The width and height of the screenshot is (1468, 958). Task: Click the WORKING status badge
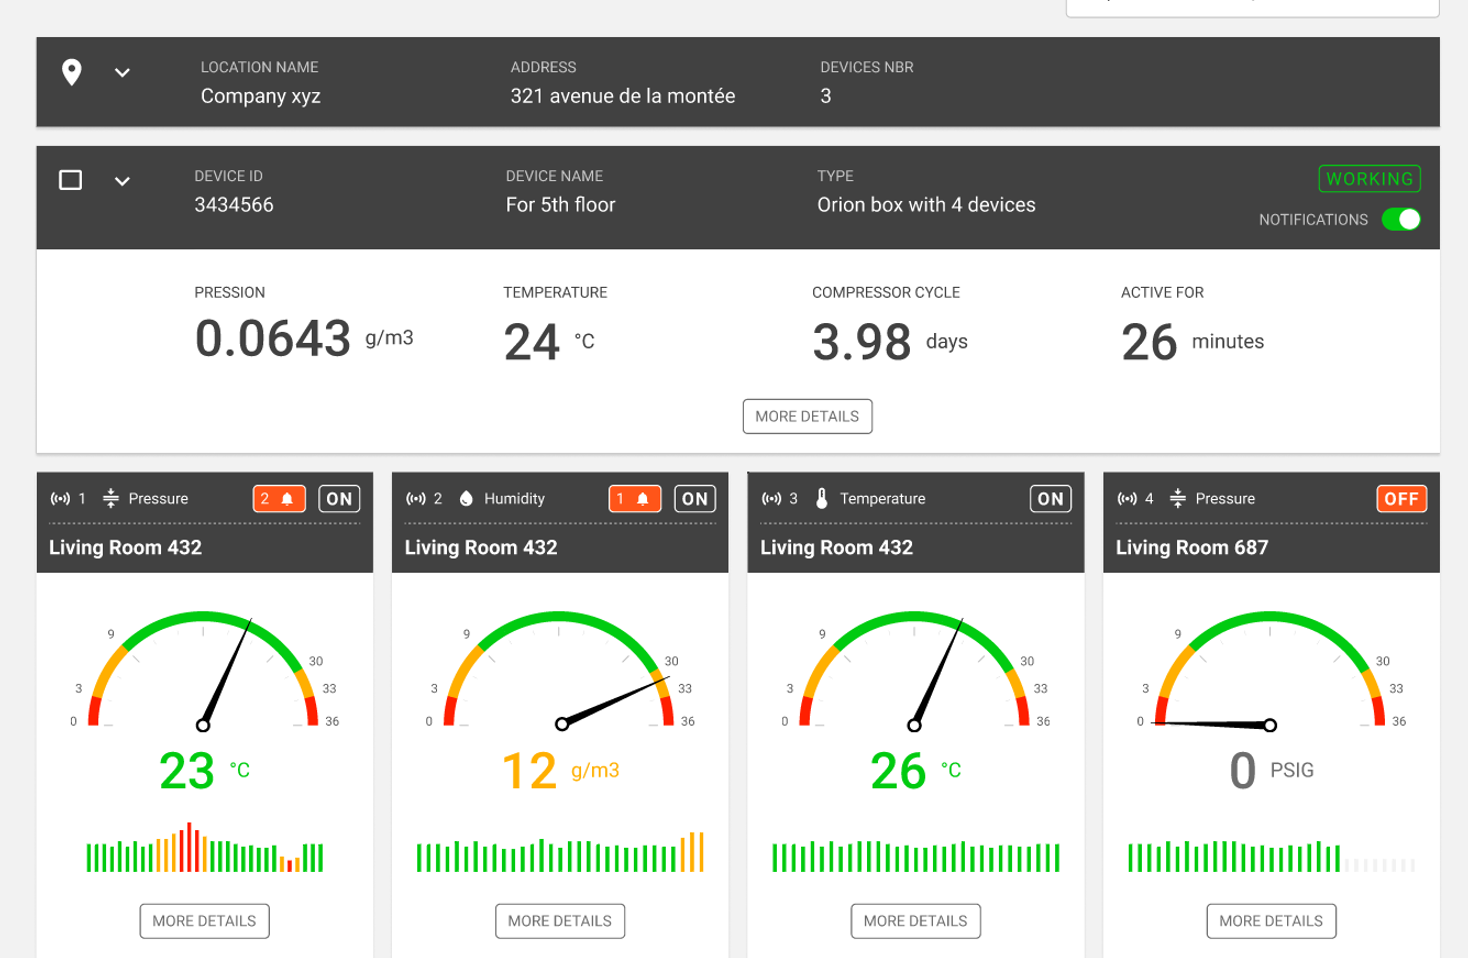pyautogui.click(x=1368, y=179)
